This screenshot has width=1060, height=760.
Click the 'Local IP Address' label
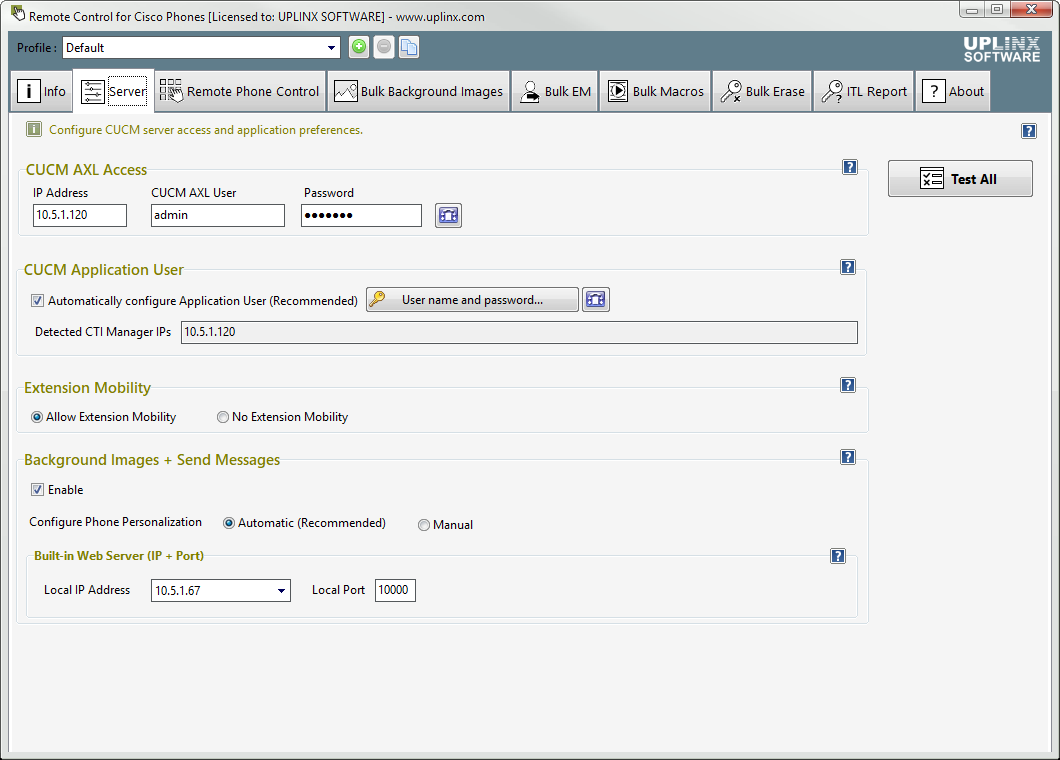pos(87,590)
